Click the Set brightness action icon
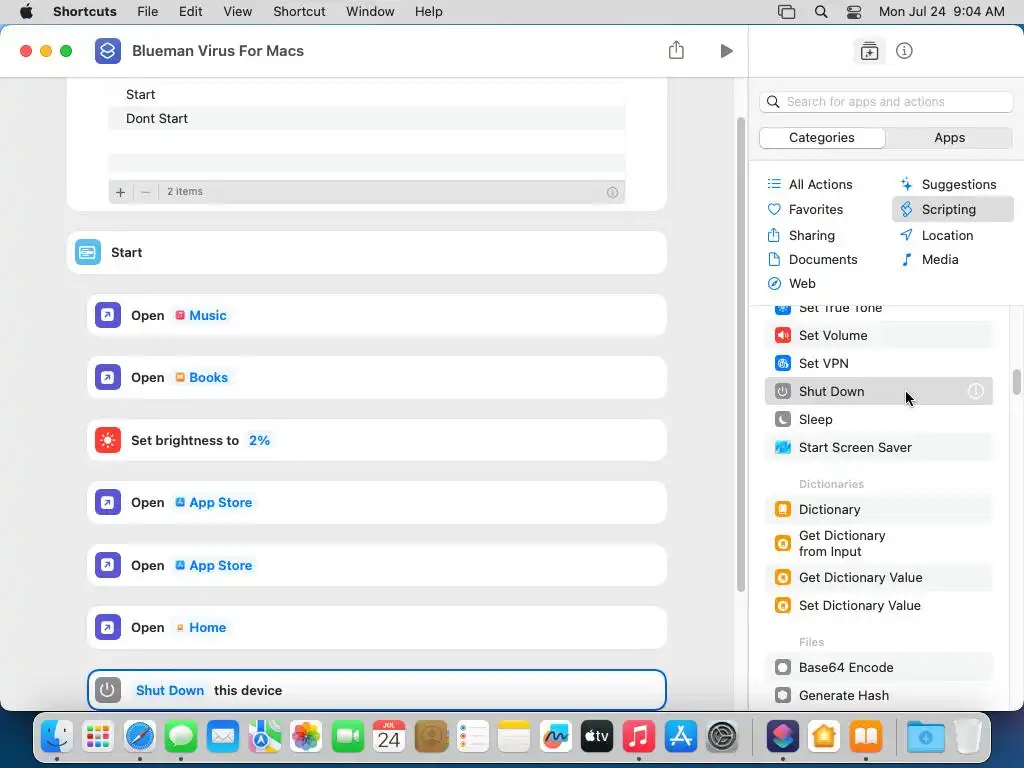This screenshot has height=768, width=1024. 108,440
